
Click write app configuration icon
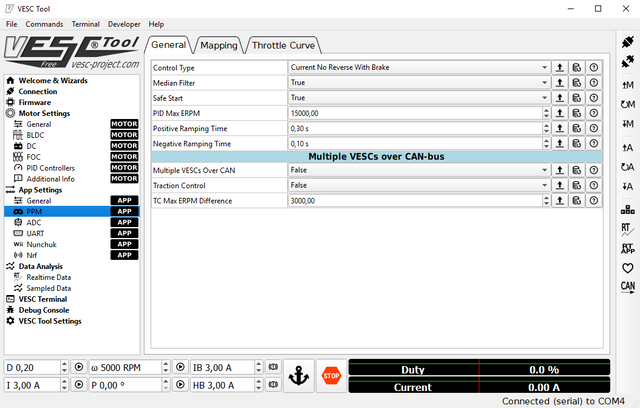(x=627, y=186)
